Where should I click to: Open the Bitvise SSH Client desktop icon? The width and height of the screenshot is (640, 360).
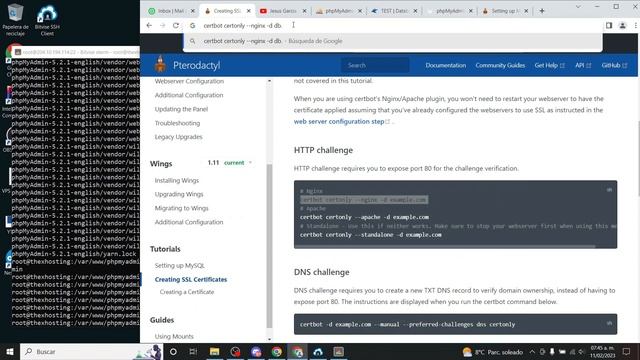pos(47,20)
